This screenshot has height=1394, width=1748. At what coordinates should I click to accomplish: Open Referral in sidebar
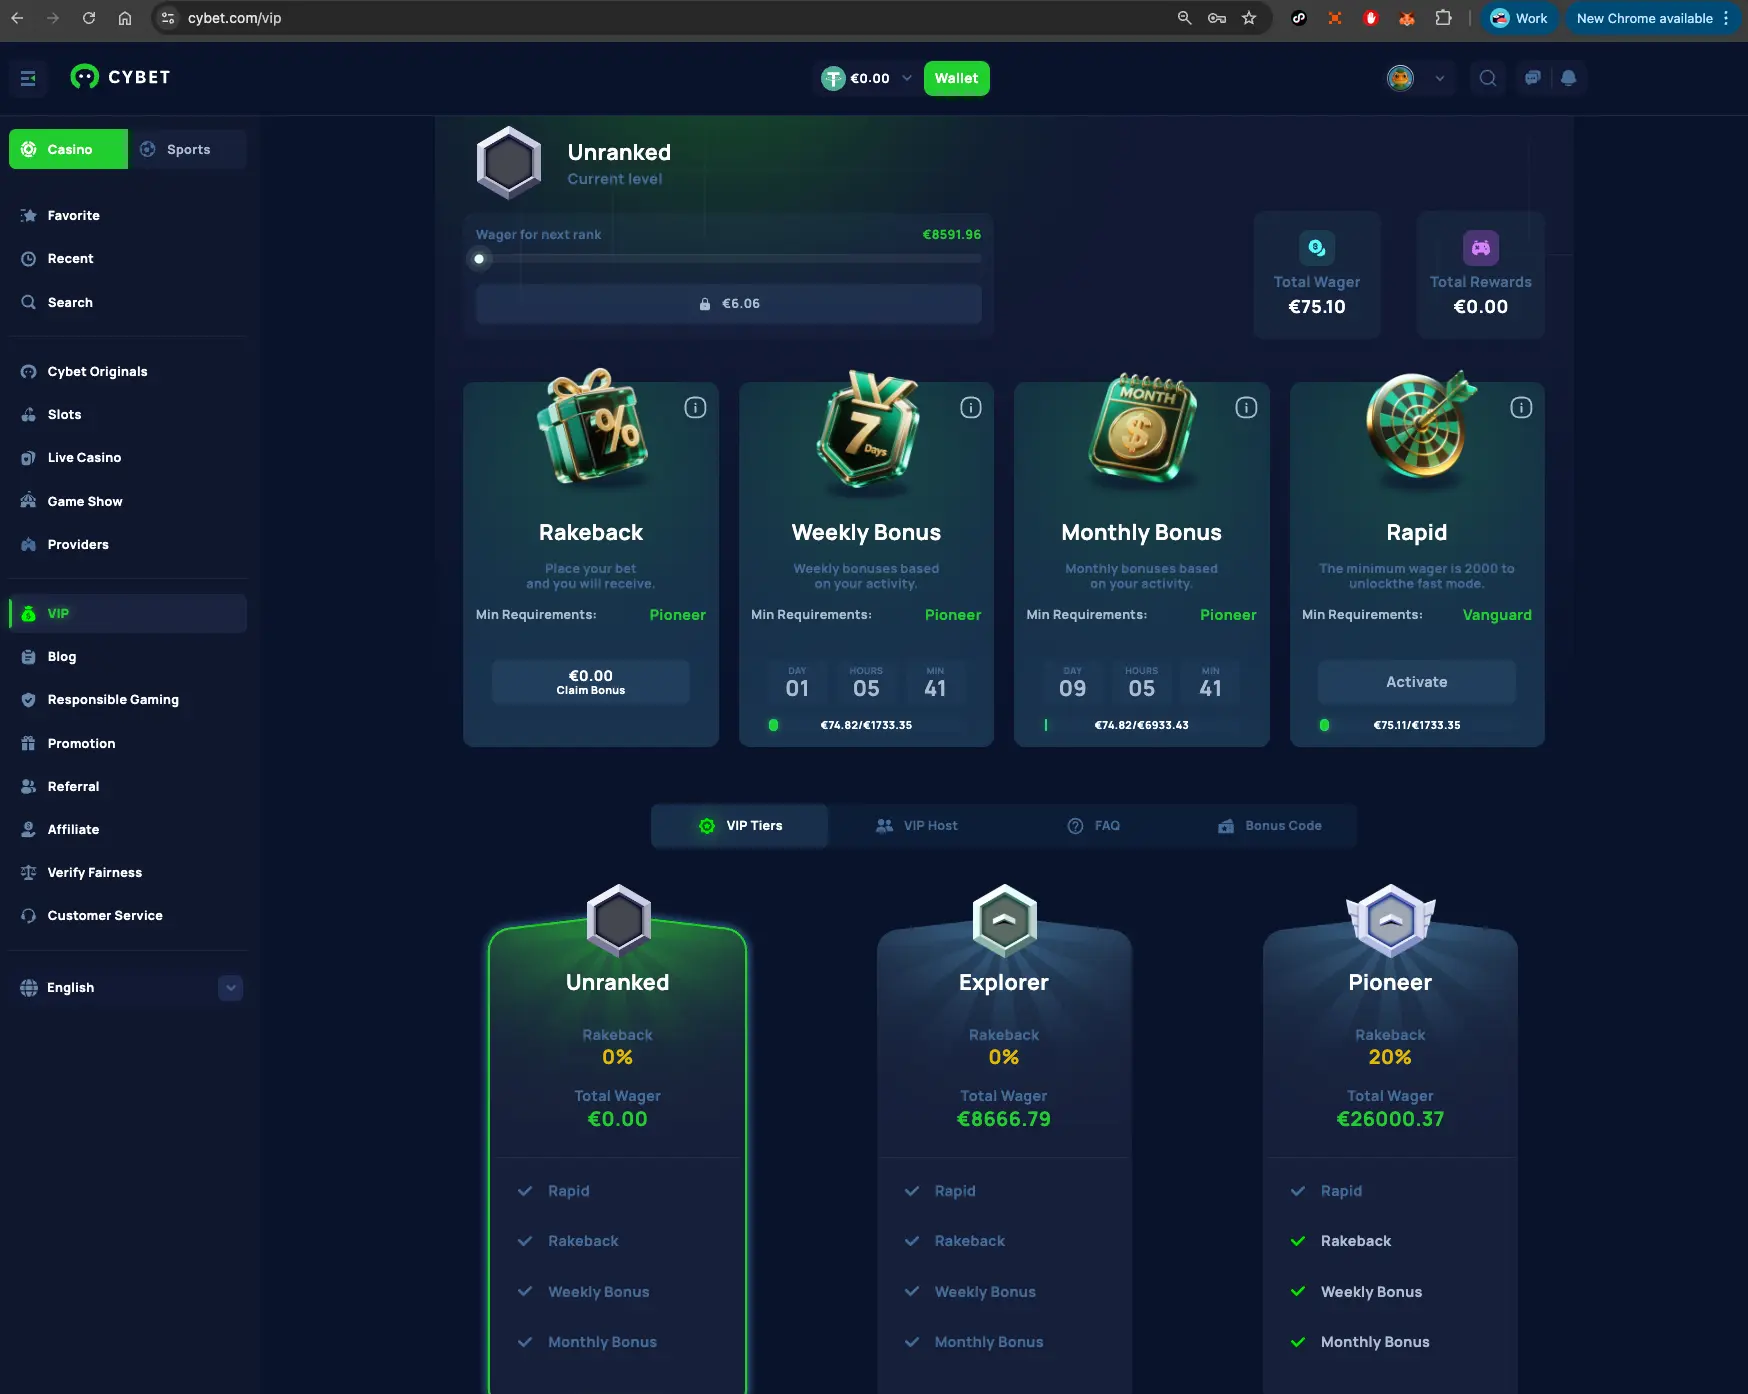point(128,786)
